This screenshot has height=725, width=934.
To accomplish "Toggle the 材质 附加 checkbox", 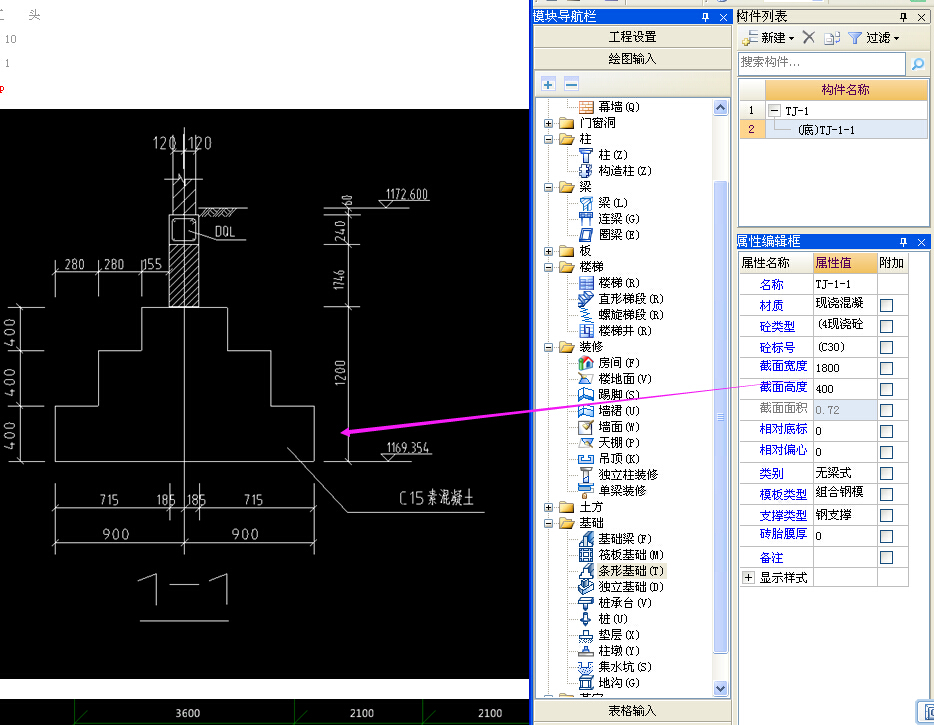I will pos(886,306).
